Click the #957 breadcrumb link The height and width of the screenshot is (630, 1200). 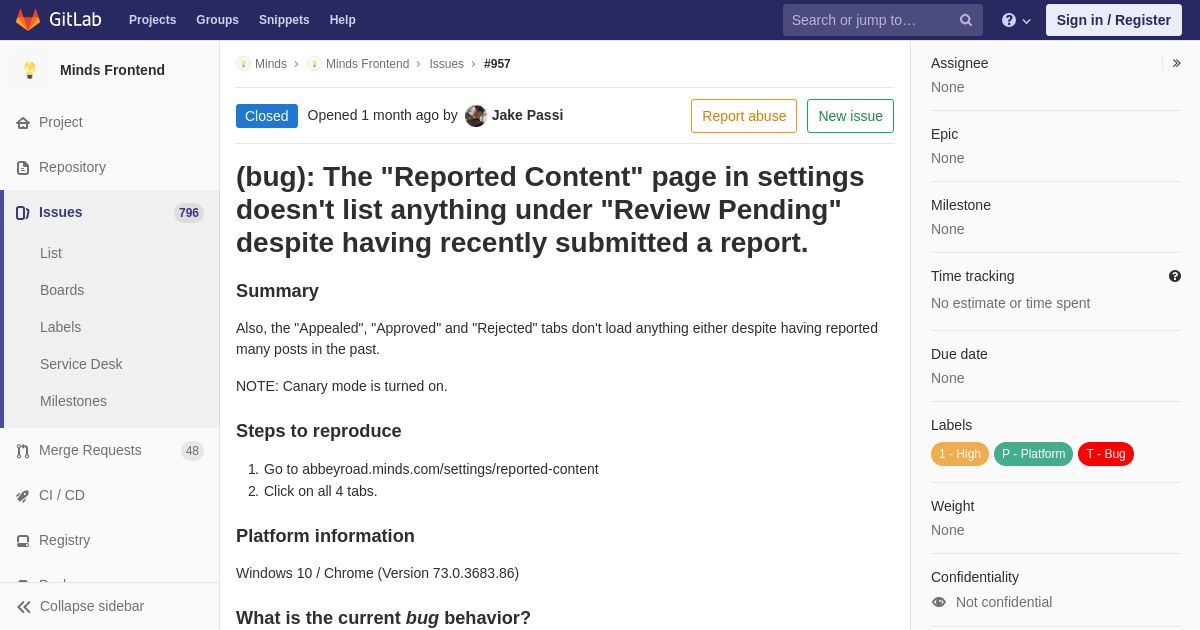497,64
